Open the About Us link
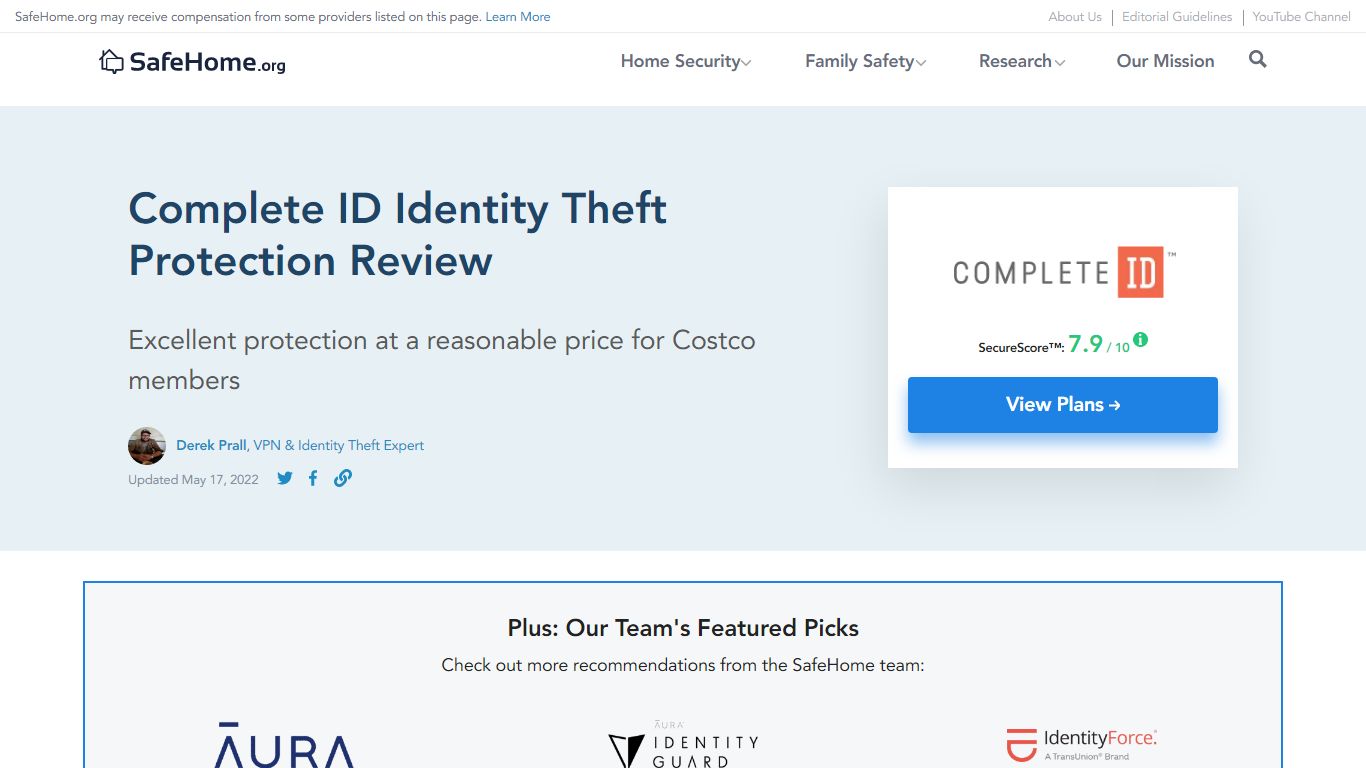Image resolution: width=1366 pixels, height=768 pixels. click(x=1075, y=17)
